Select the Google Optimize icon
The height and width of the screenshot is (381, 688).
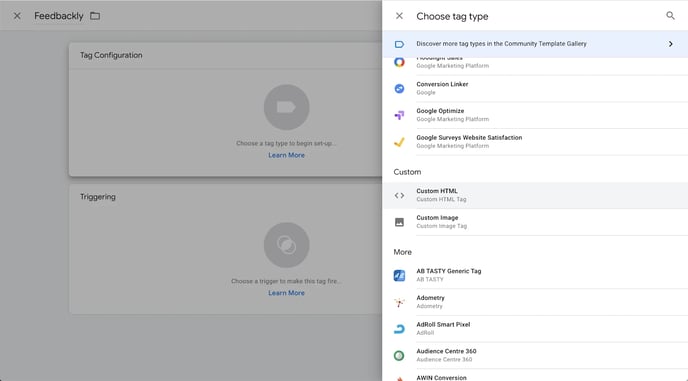tap(399, 115)
